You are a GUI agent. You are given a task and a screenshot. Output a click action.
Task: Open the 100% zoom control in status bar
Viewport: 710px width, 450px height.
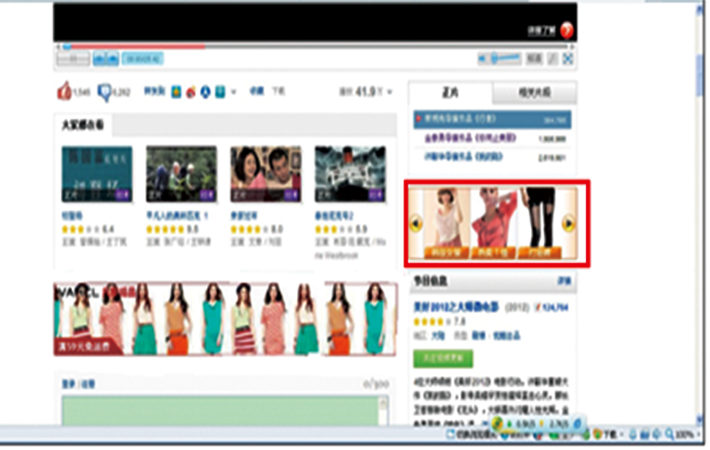(684, 435)
